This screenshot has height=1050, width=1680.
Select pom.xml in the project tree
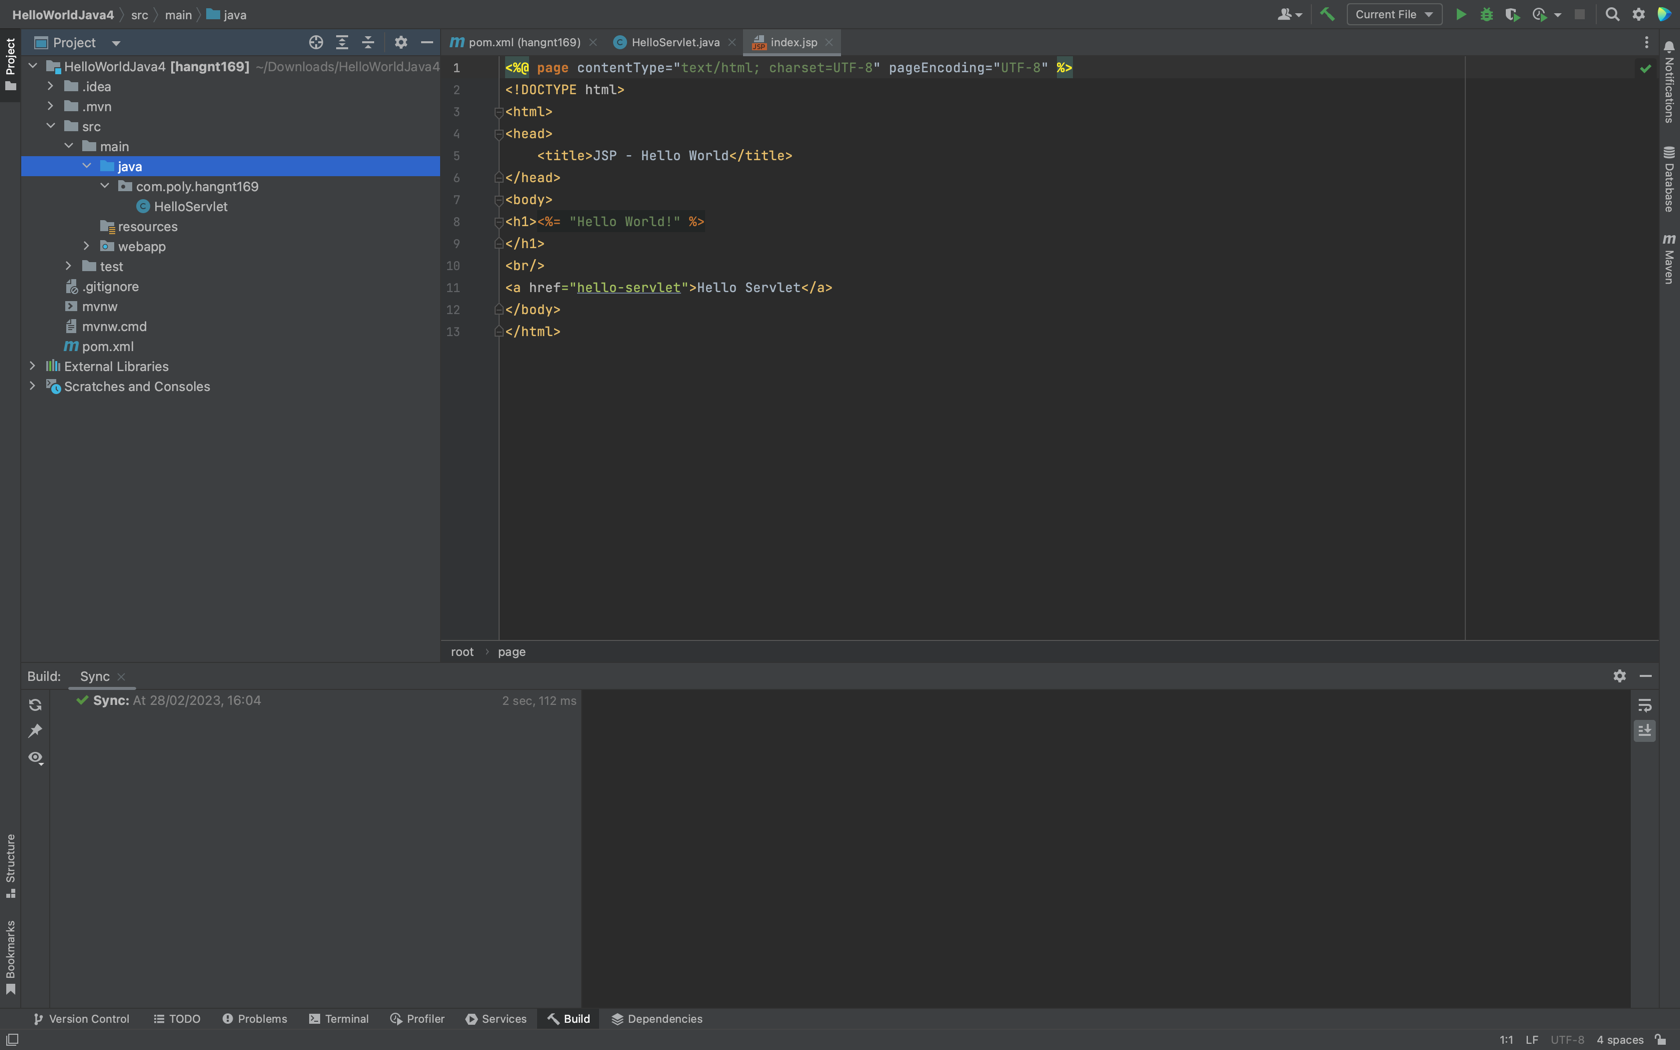coord(108,346)
